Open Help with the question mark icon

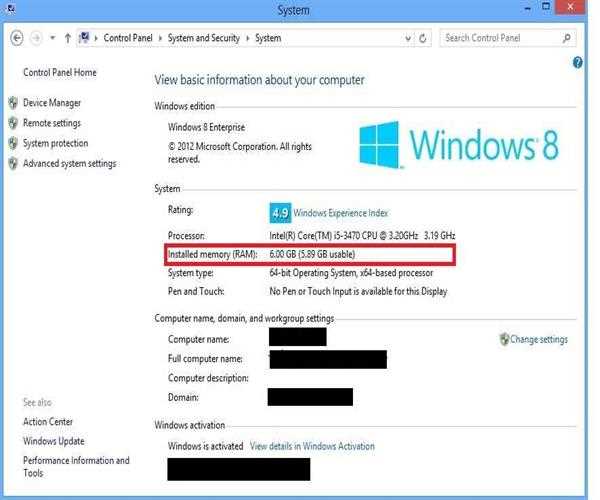[578, 62]
